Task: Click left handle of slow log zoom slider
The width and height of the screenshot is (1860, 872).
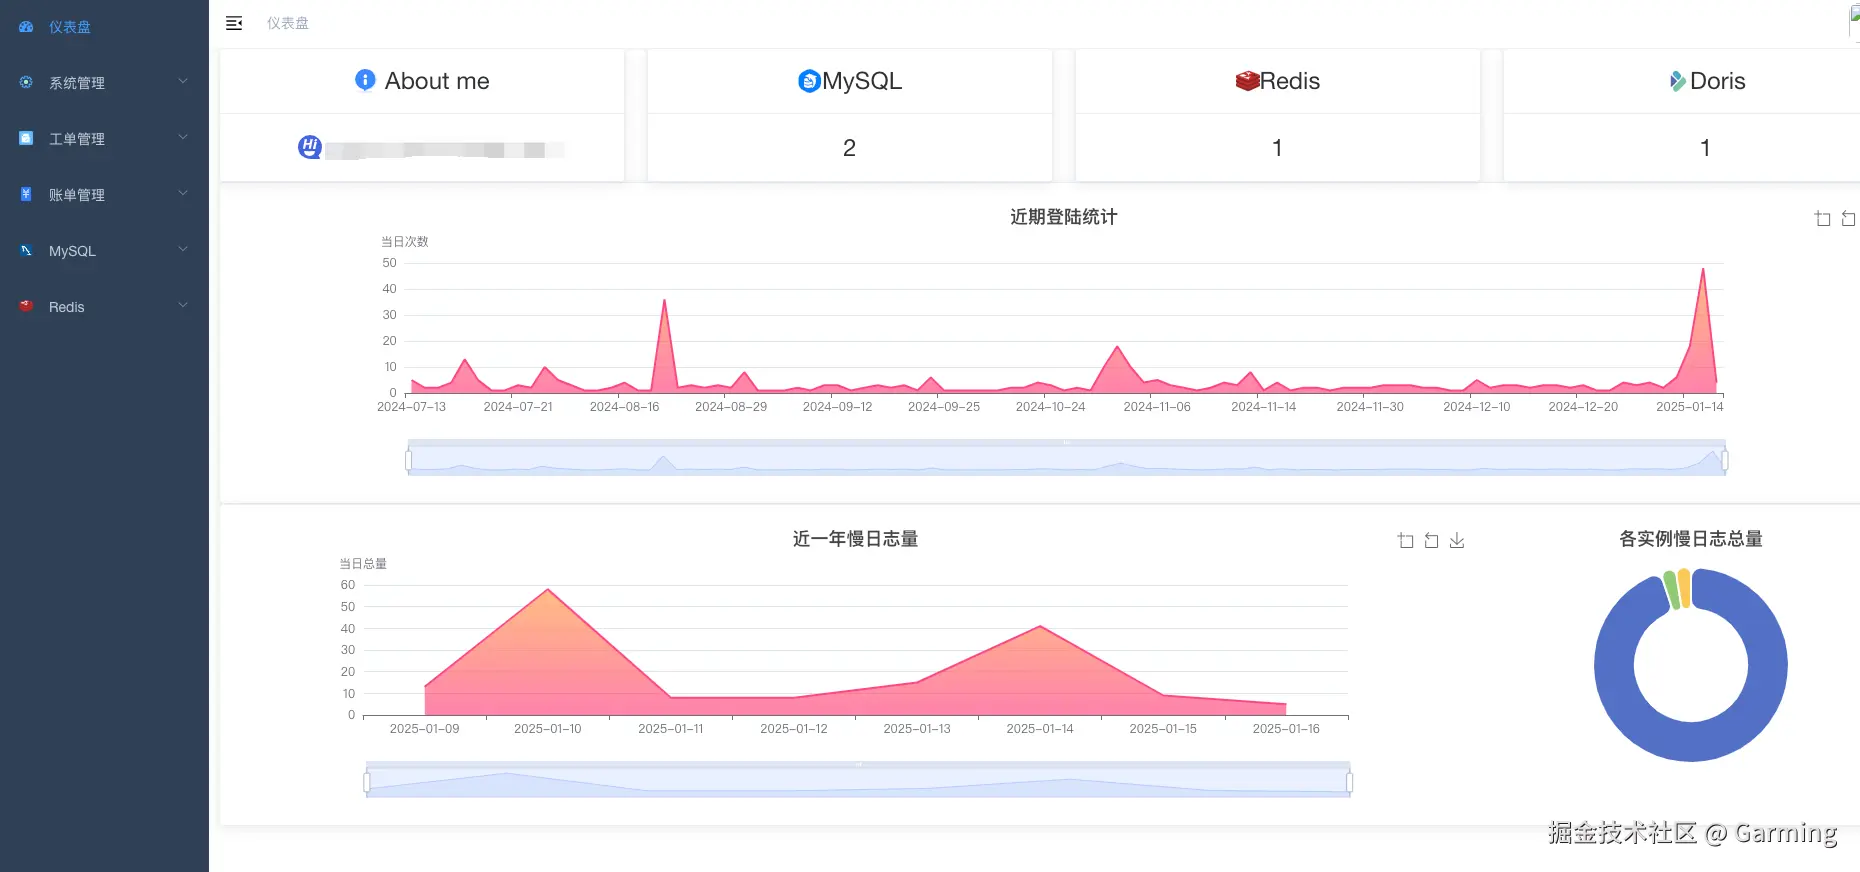Action: (367, 782)
